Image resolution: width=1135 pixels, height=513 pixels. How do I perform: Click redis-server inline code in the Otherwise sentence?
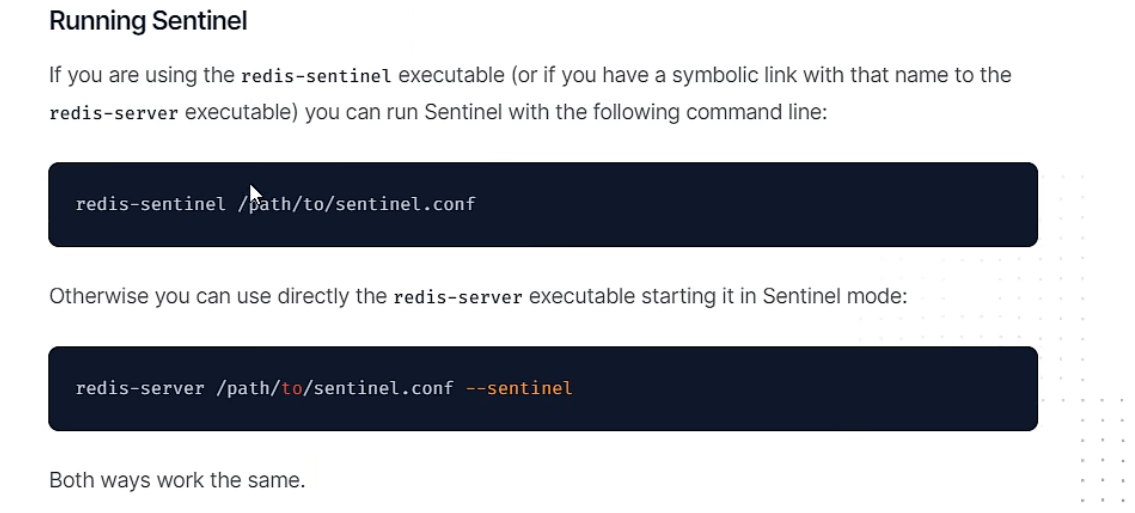click(x=457, y=297)
